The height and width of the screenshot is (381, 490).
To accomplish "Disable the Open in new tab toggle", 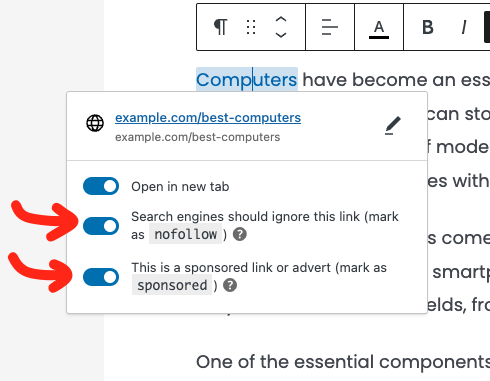I will click(101, 186).
